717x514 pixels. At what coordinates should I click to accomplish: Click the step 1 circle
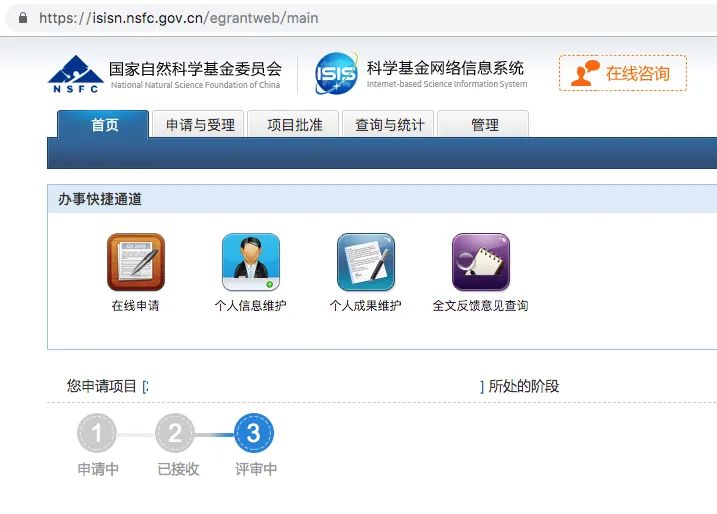(97, 433)
